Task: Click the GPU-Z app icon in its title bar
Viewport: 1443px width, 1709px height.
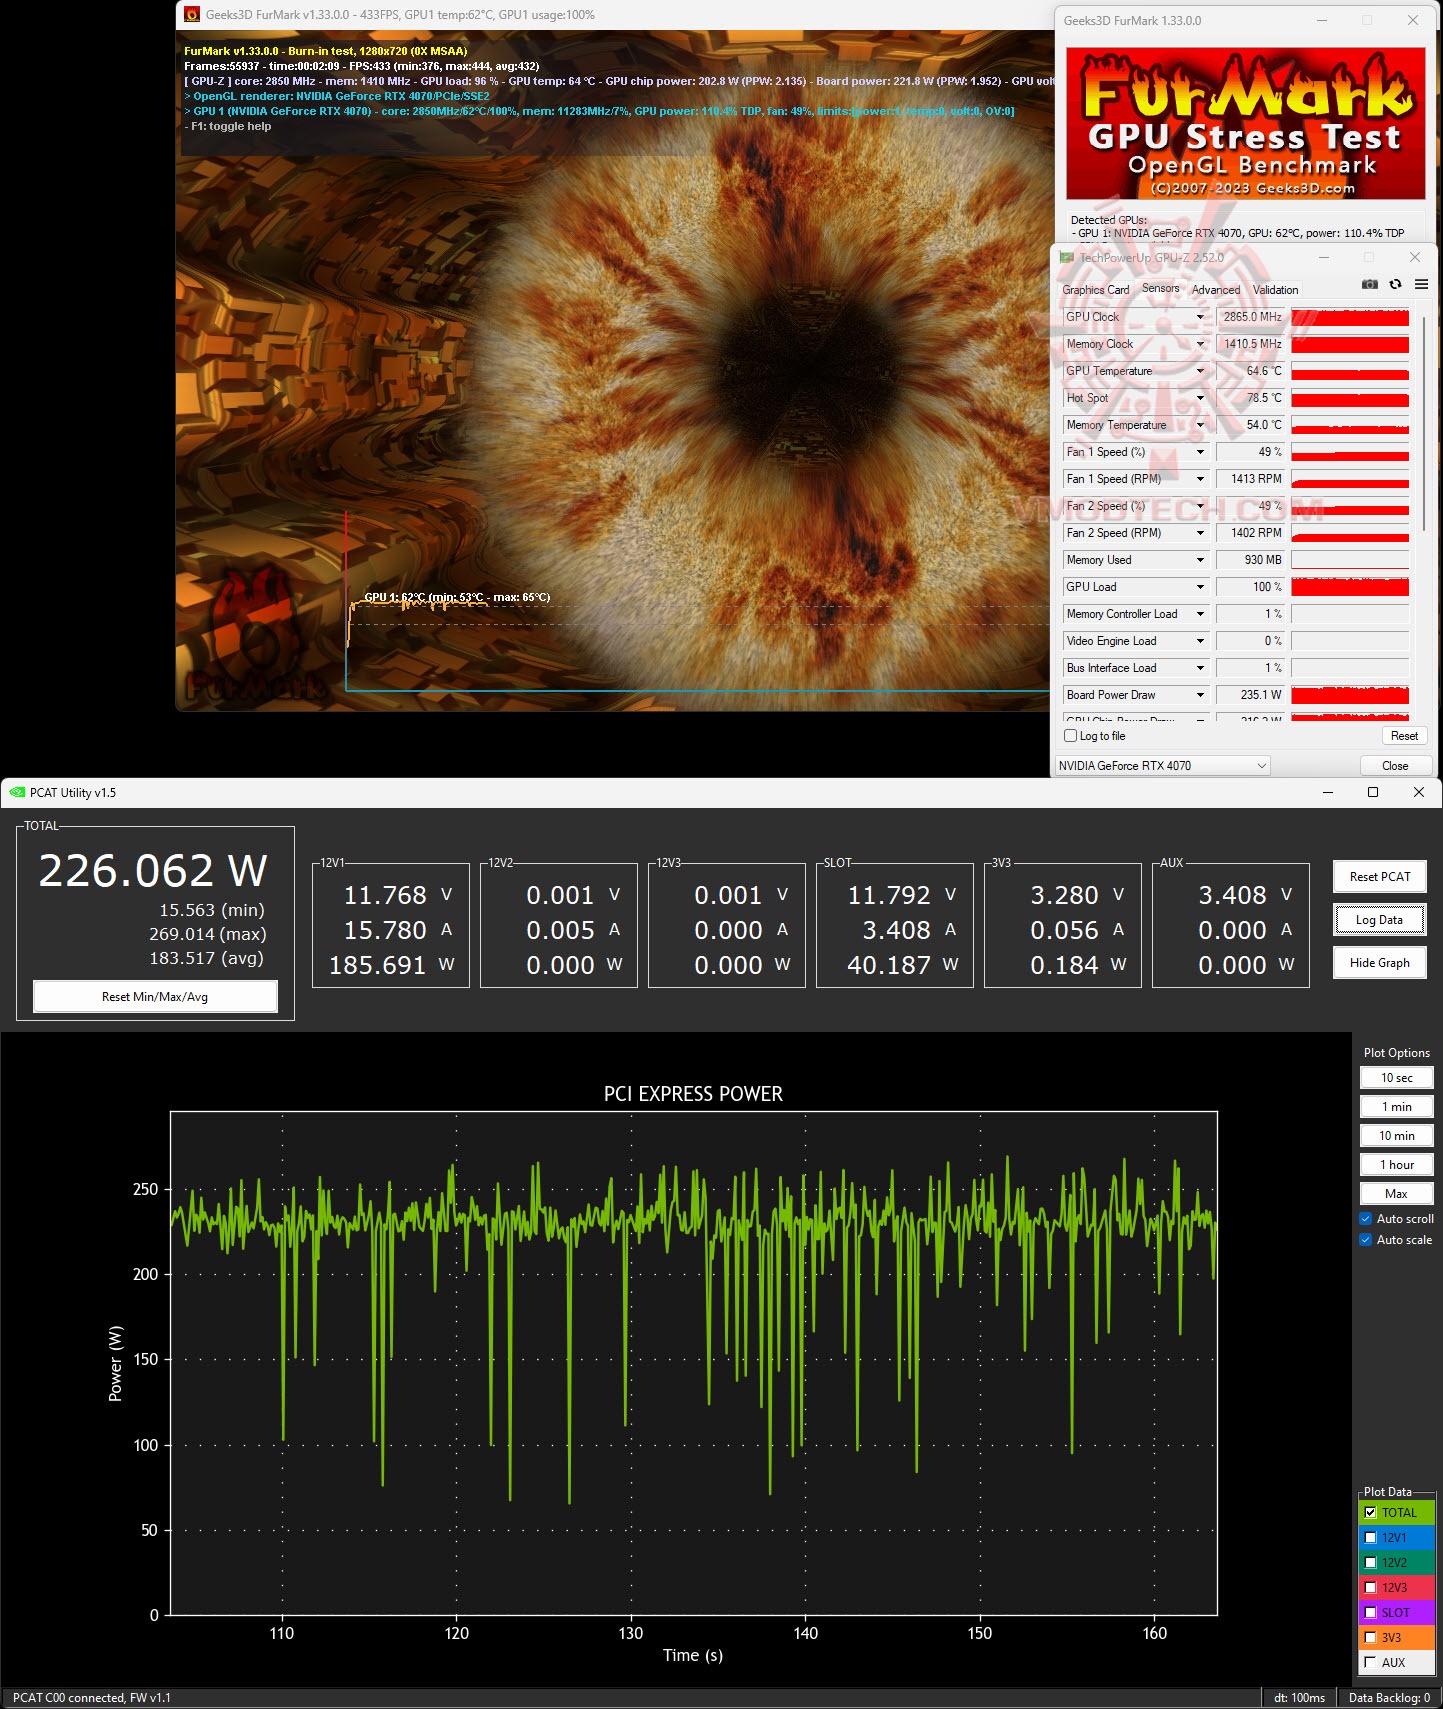Action: [x=1067, y=257]
